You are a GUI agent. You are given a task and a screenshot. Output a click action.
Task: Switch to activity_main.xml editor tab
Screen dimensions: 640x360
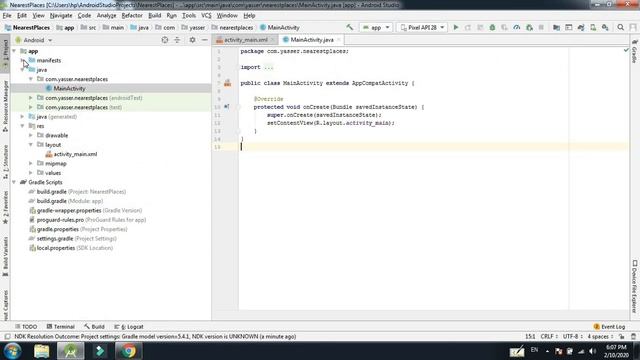(x=245, y=40)
